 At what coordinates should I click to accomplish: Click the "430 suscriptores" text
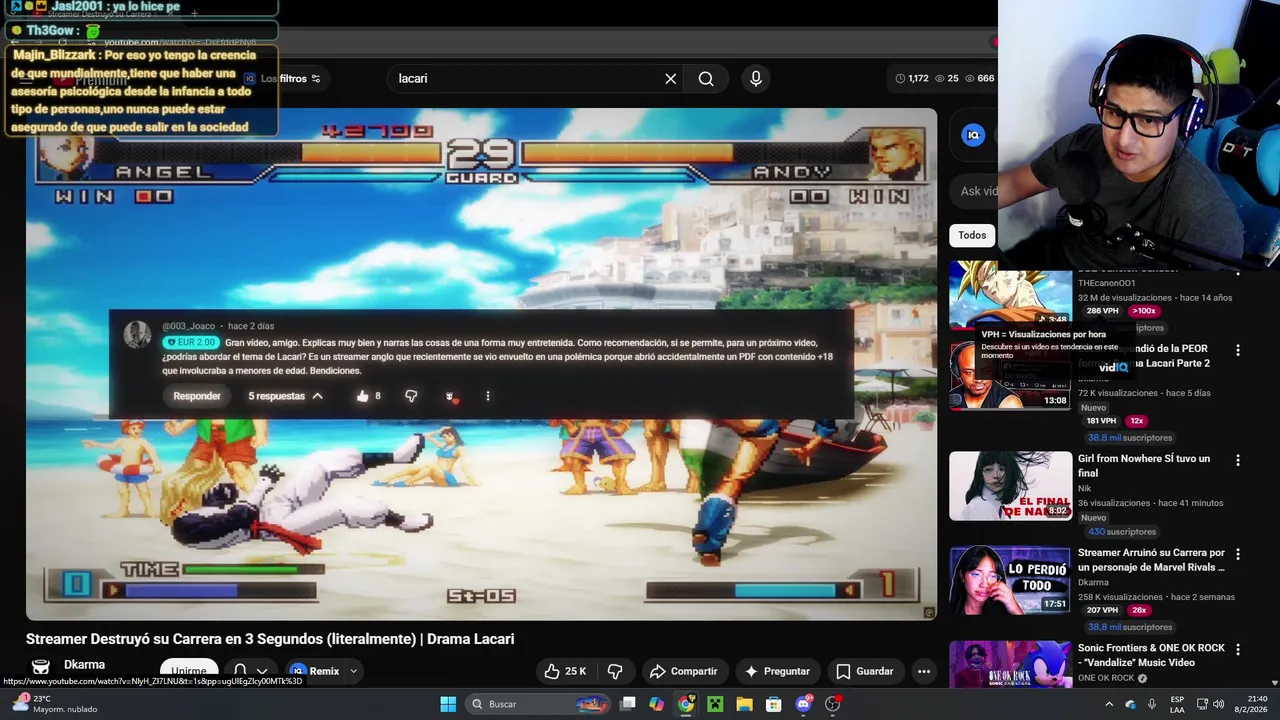[1122, 532]
